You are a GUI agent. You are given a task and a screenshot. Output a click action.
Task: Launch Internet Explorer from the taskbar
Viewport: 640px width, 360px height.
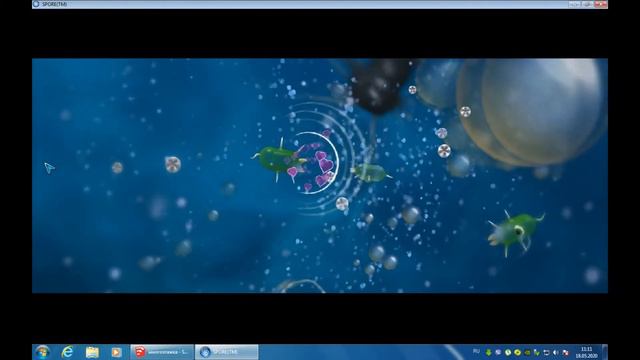coord(67,352)
